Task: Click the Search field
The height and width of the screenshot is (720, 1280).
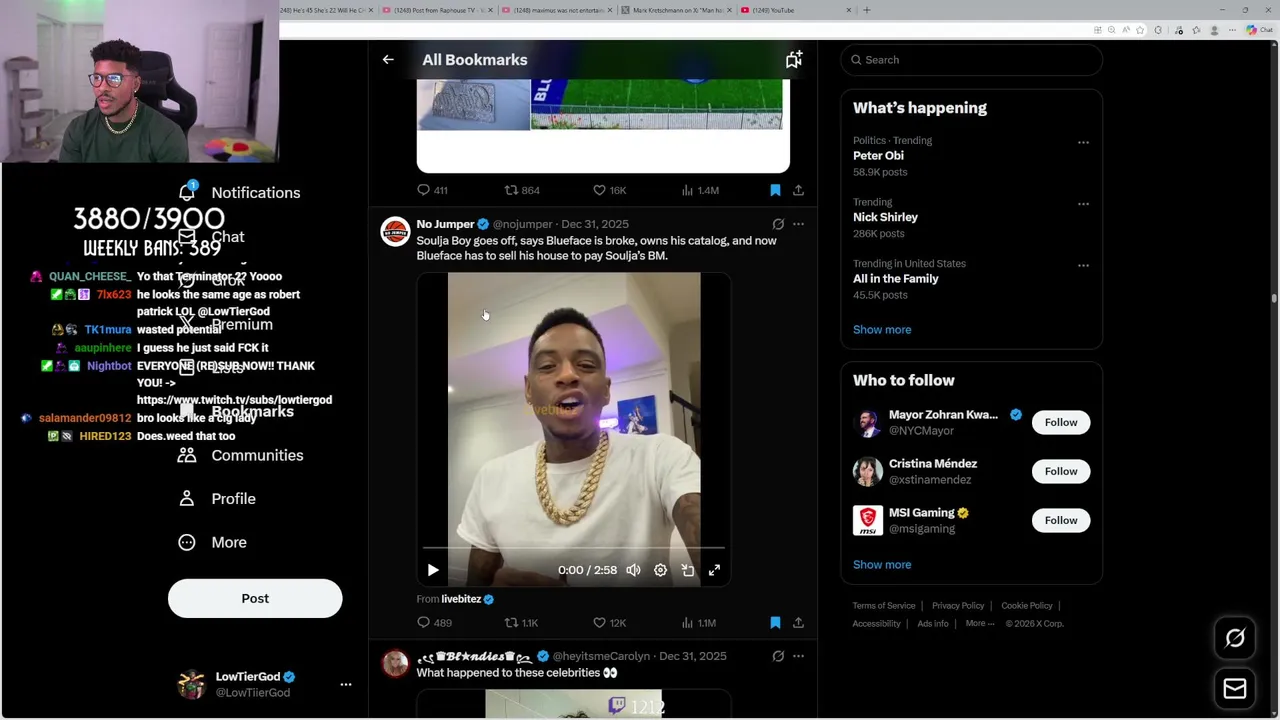Action: pyautogui.click(x=972, y=60)
